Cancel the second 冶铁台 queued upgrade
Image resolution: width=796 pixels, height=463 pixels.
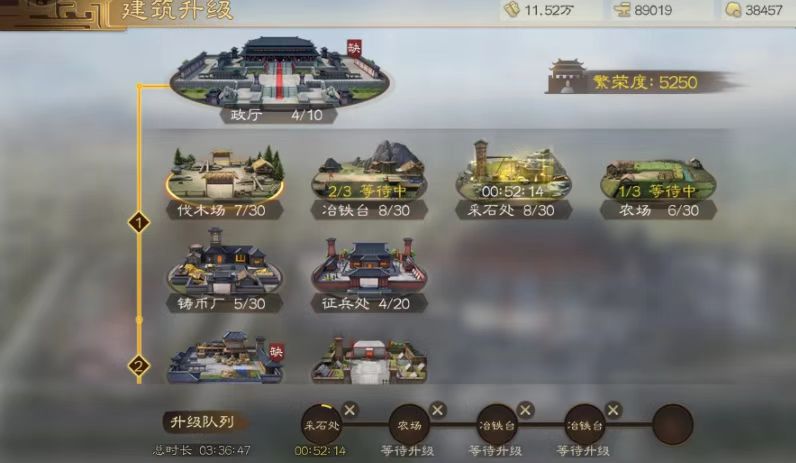tap(613, 410)
